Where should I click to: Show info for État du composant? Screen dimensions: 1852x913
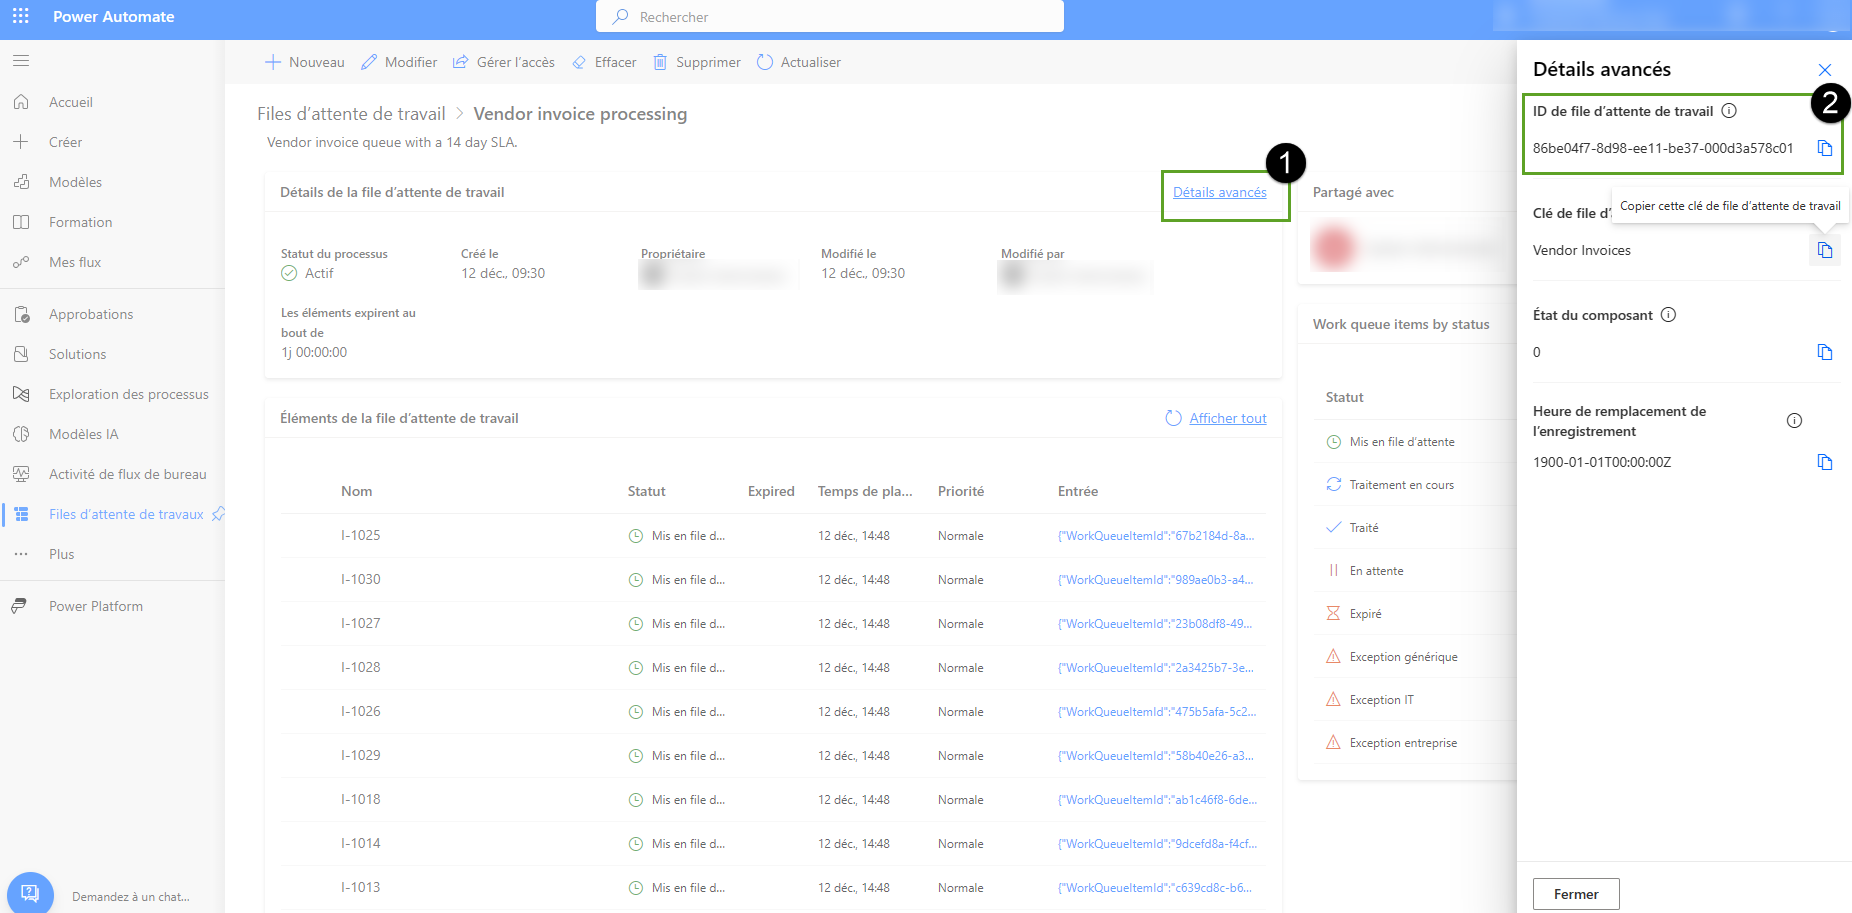[x=1668, y=315]
